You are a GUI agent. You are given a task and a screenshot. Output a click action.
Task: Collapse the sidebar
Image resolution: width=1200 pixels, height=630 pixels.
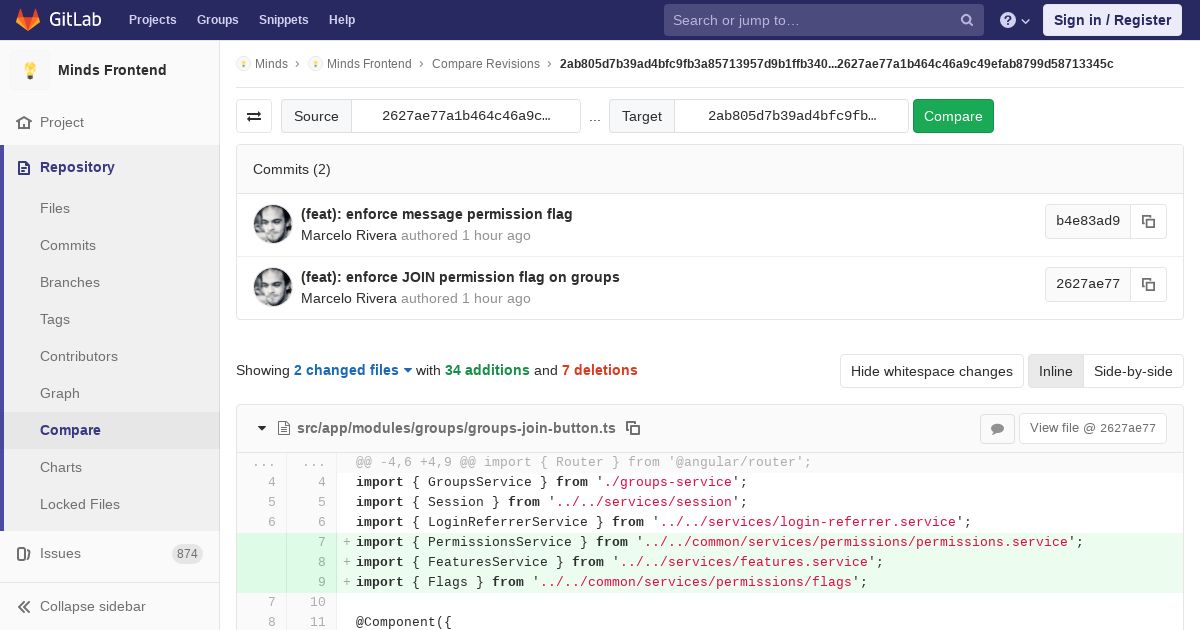92,606
